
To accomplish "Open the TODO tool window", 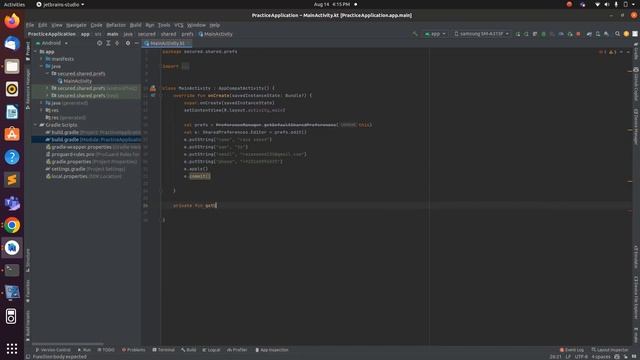I will tap(106, 350).
